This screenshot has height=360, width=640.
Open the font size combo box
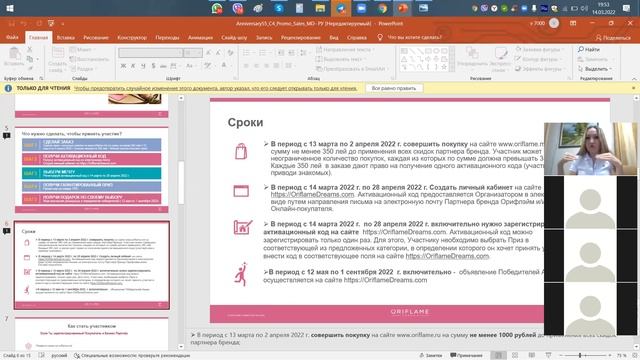(193, 53)
